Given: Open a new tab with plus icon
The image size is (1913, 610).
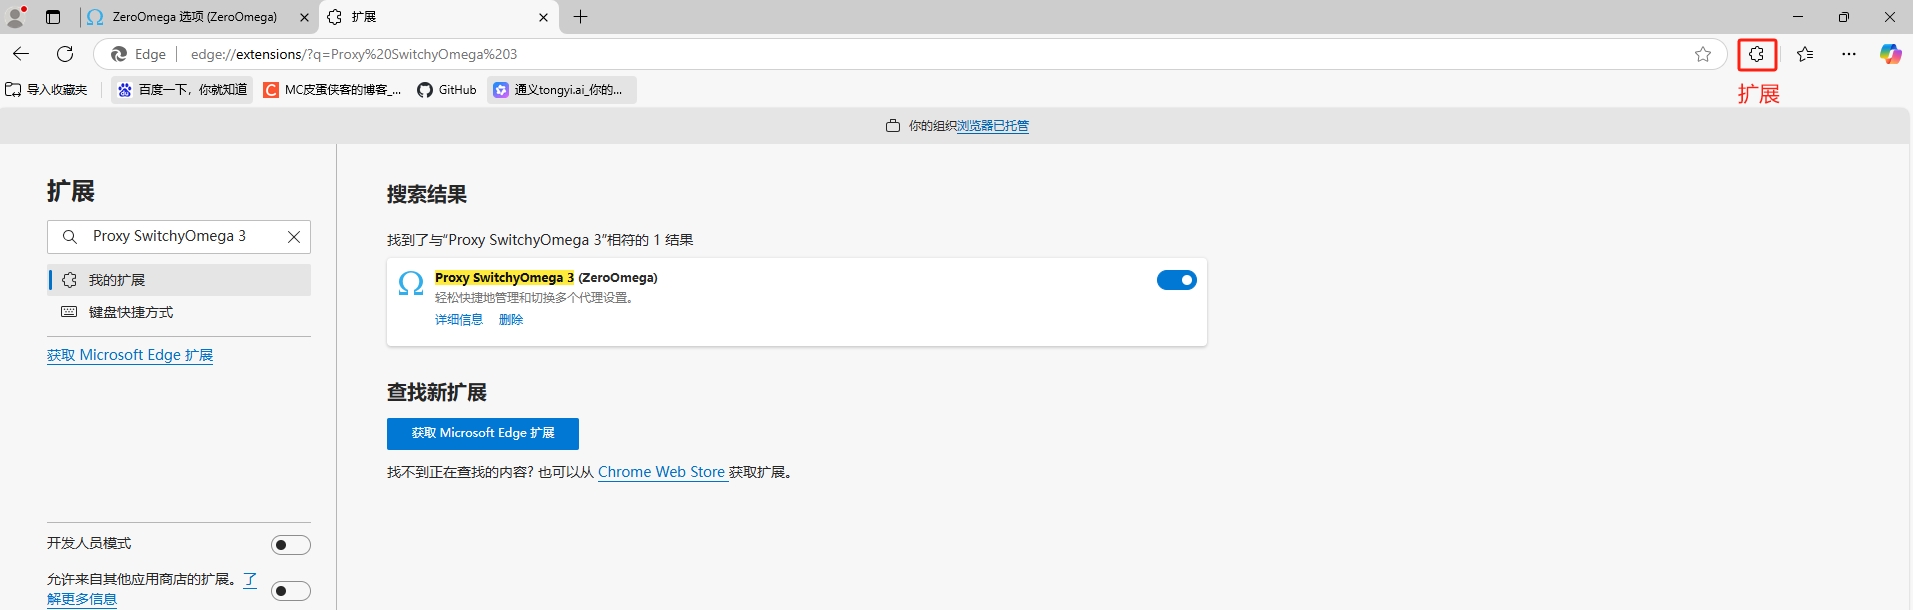Looking at the screenshot, I should [x=580, y=17].
